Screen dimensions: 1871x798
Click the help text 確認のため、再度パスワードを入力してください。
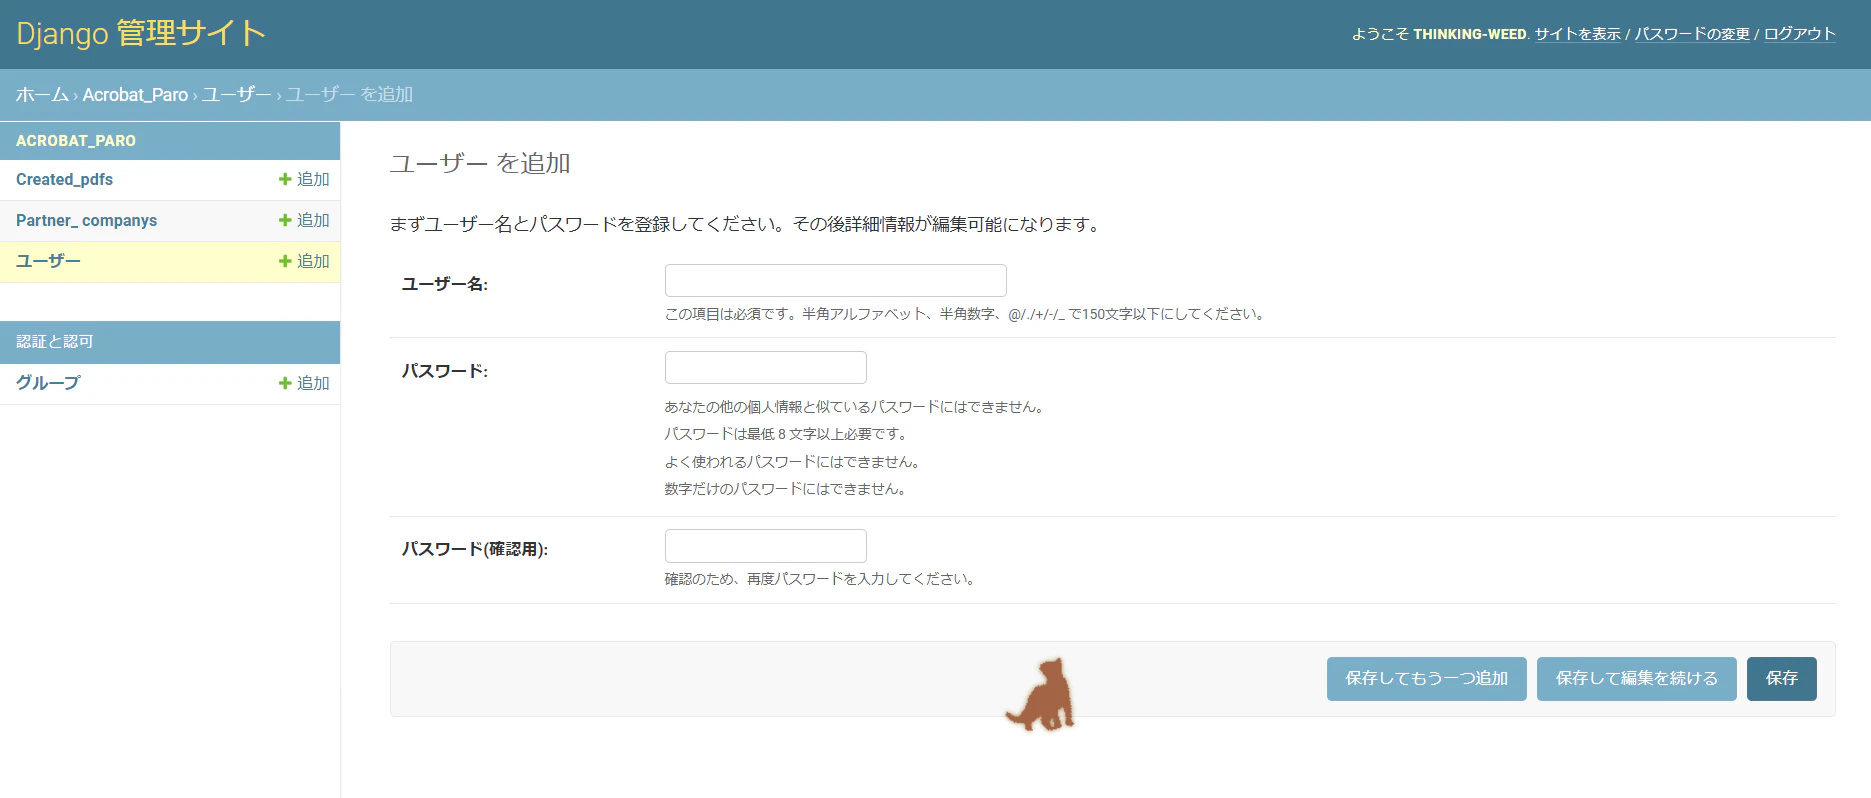[x=820, y=579]
